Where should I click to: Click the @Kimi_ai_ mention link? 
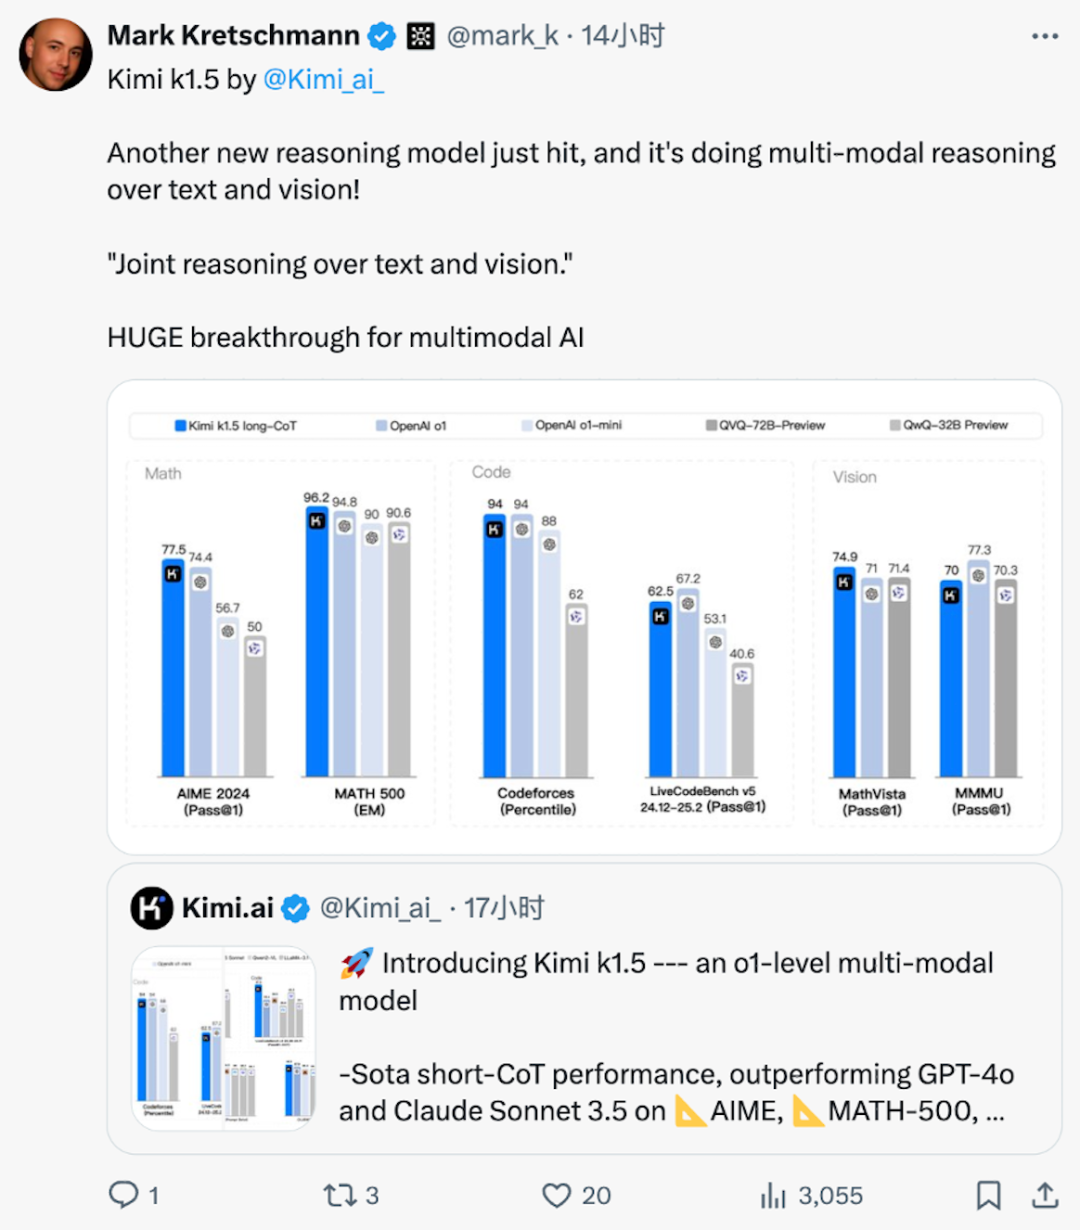click(x=323, y=79)
